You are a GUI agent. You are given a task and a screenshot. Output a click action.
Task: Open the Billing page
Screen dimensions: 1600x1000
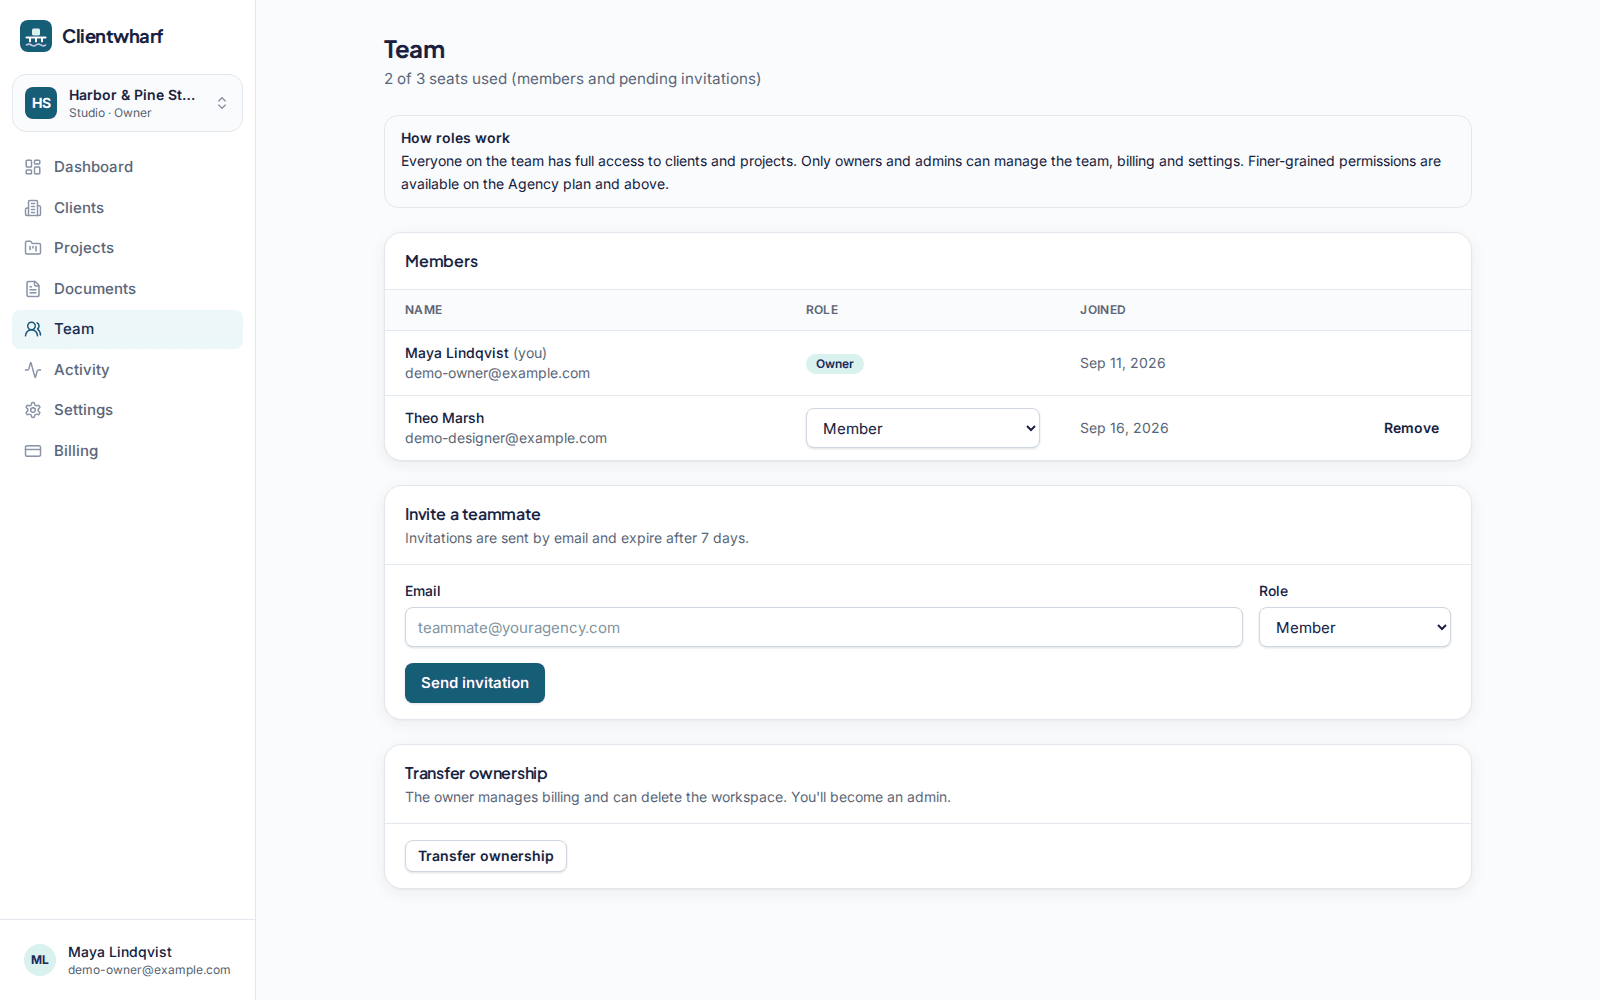pos(127,451)
